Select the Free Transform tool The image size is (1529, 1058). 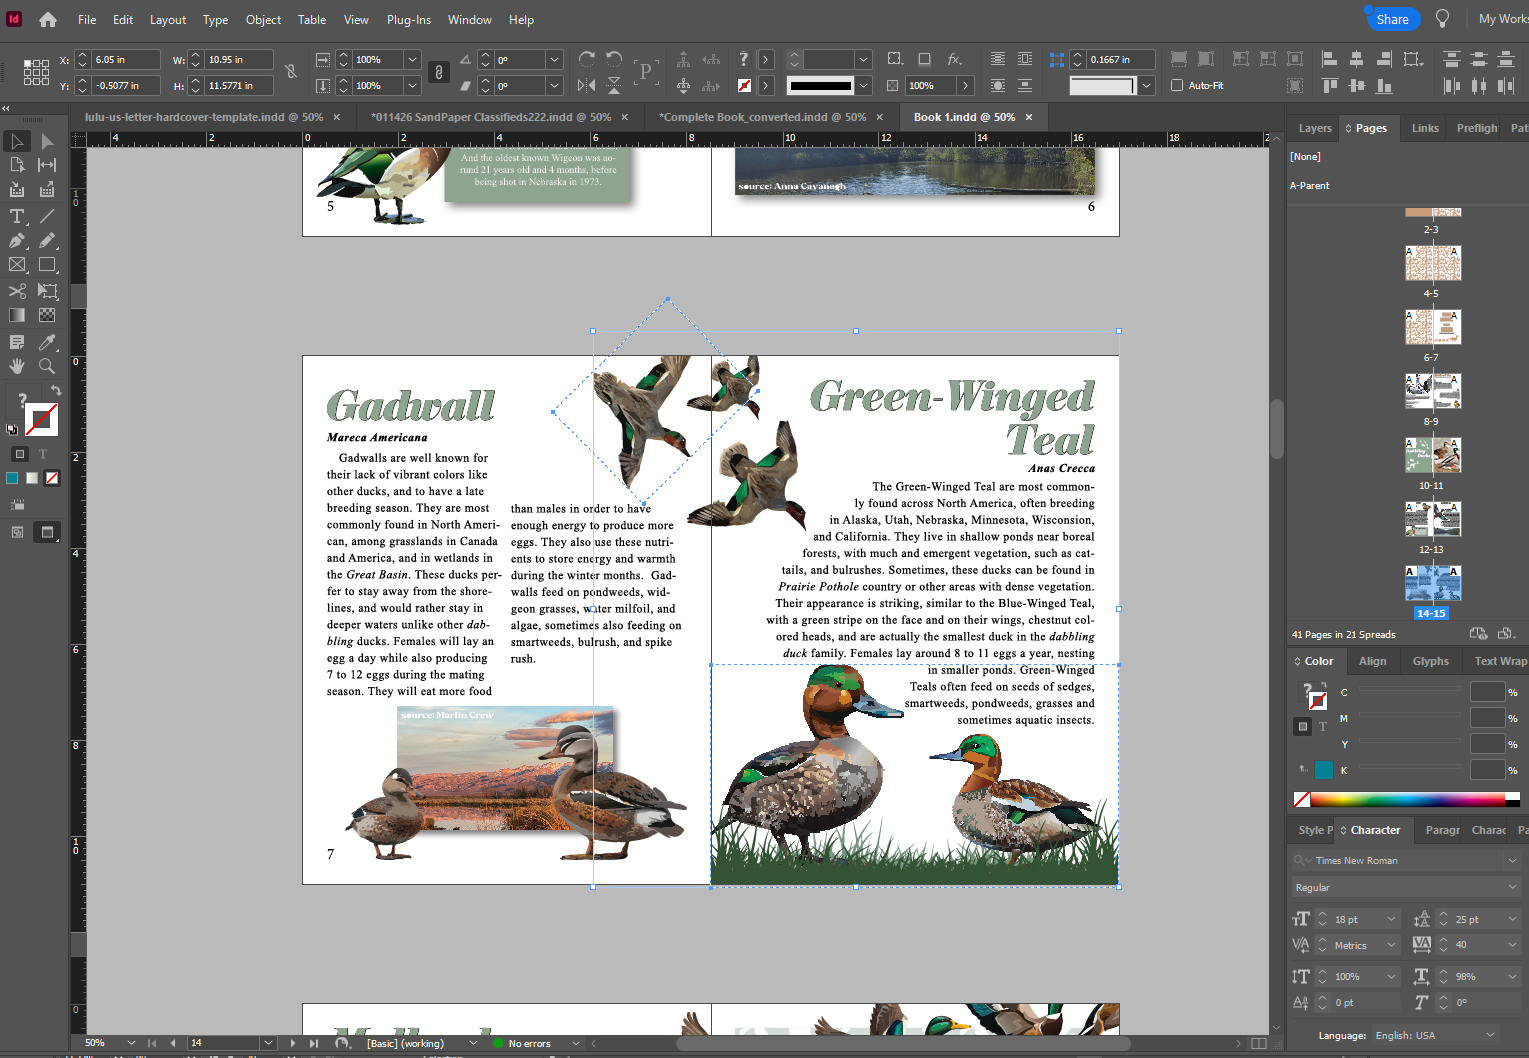[x=47, y=291]
